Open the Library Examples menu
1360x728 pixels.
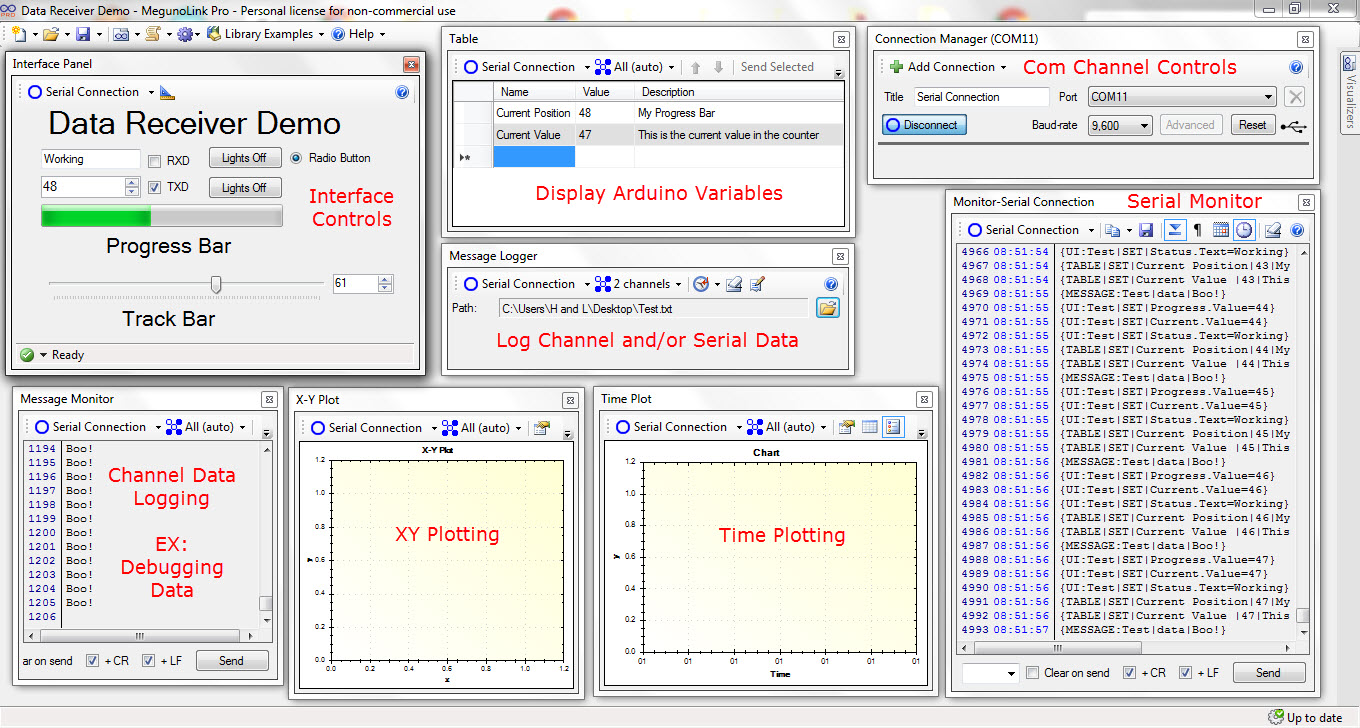266,34
